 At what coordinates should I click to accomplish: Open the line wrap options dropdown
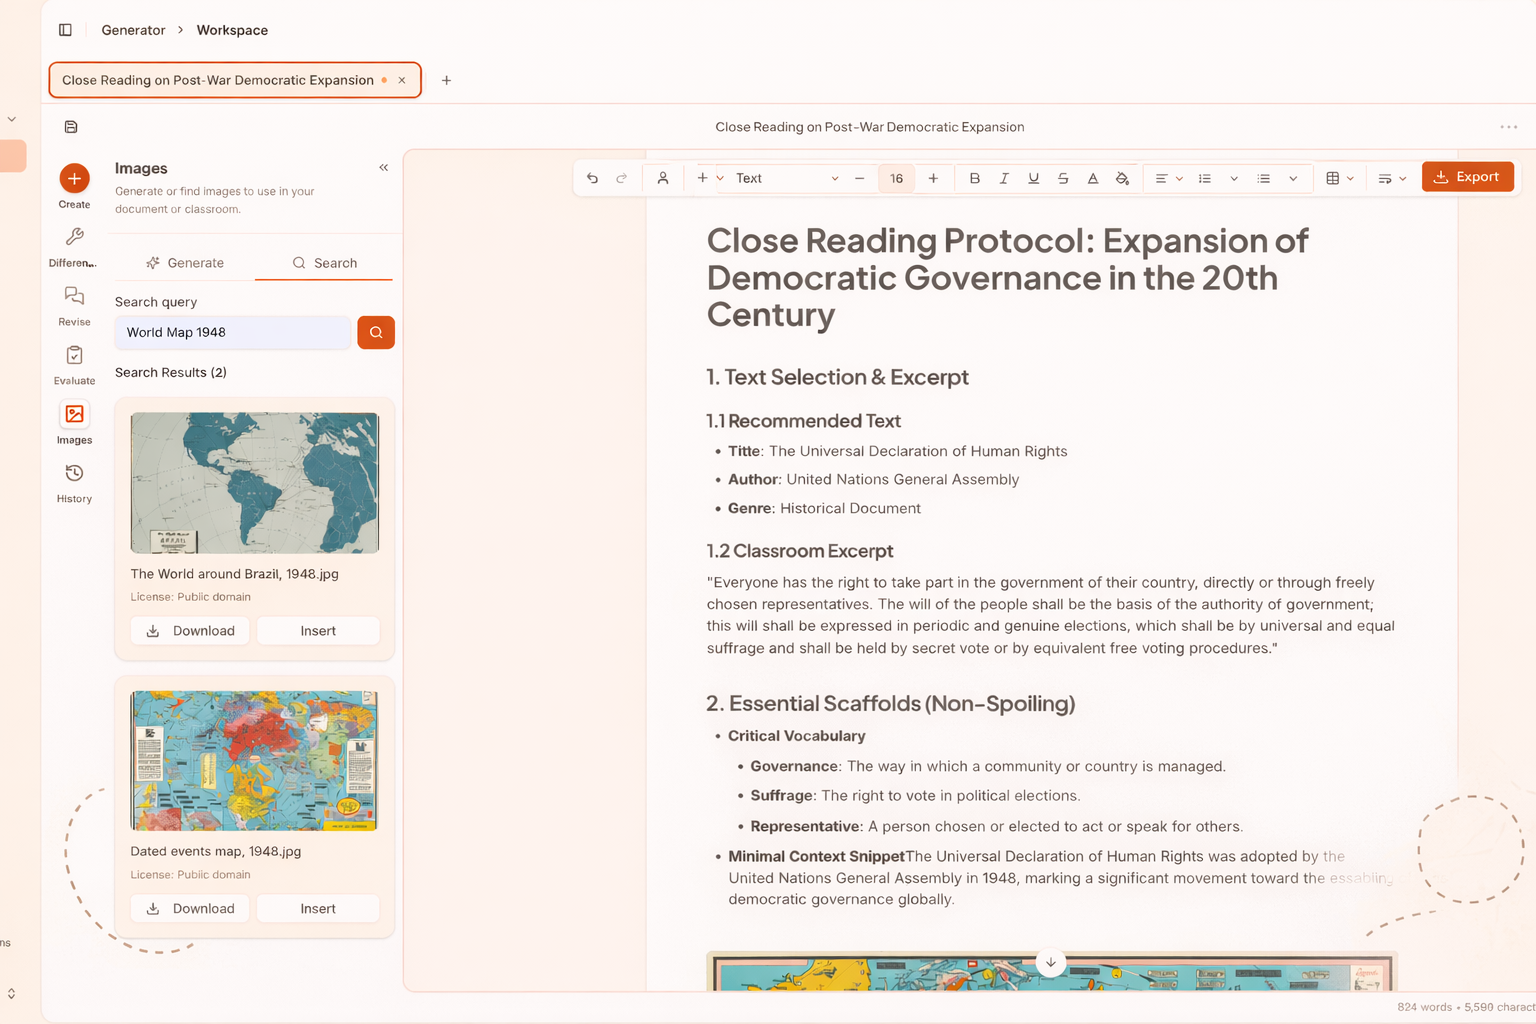pyautogui.click(x=1392, y=178)
